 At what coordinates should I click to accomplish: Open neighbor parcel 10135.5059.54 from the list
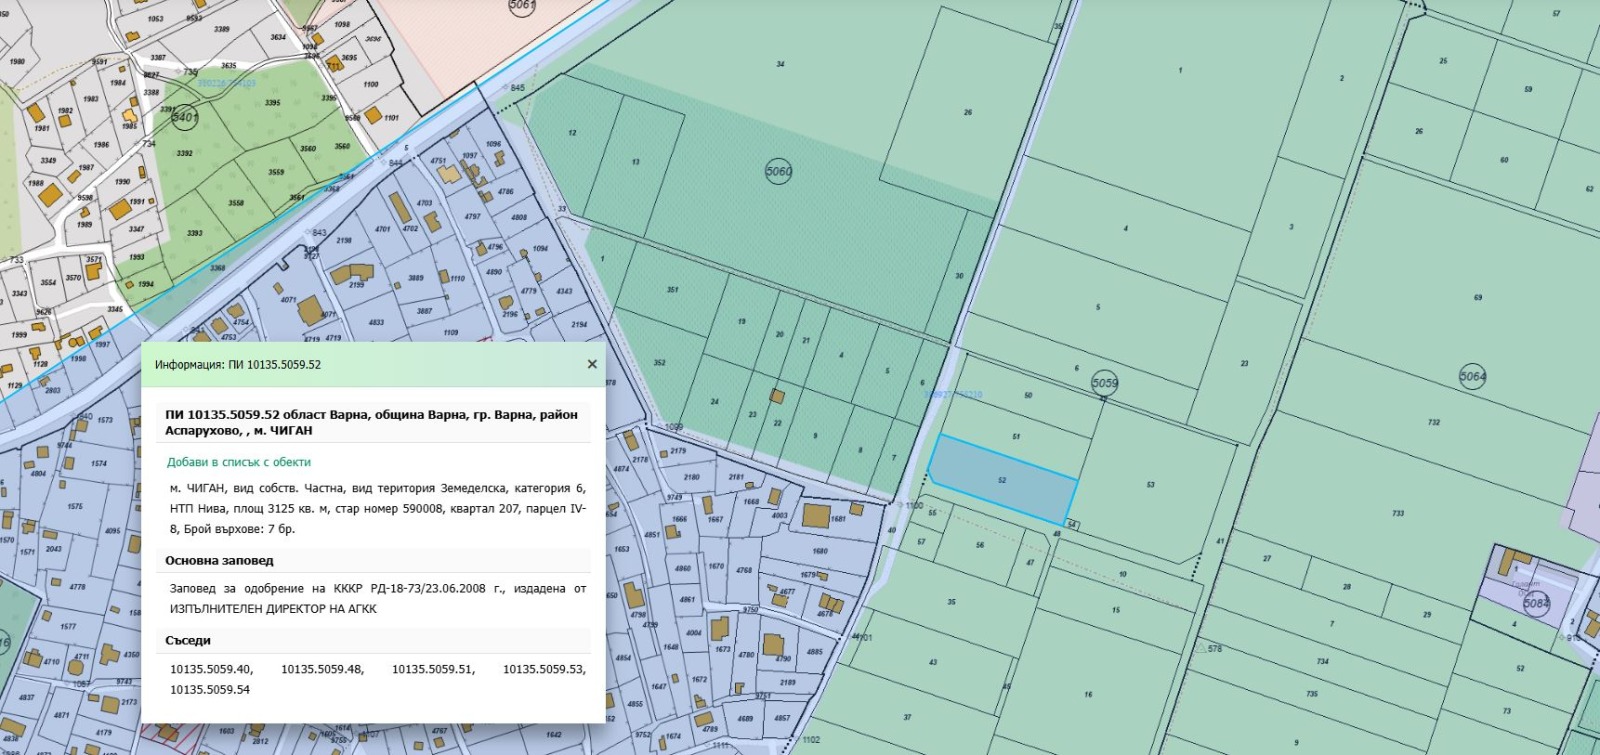pyautogui.click(x=210, y=689)
